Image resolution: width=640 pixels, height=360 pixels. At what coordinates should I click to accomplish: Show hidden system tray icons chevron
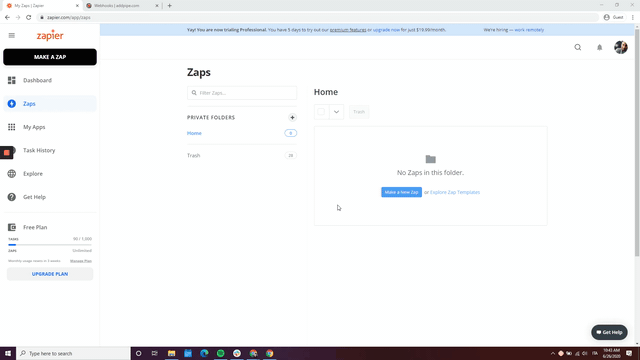[553, 353]
